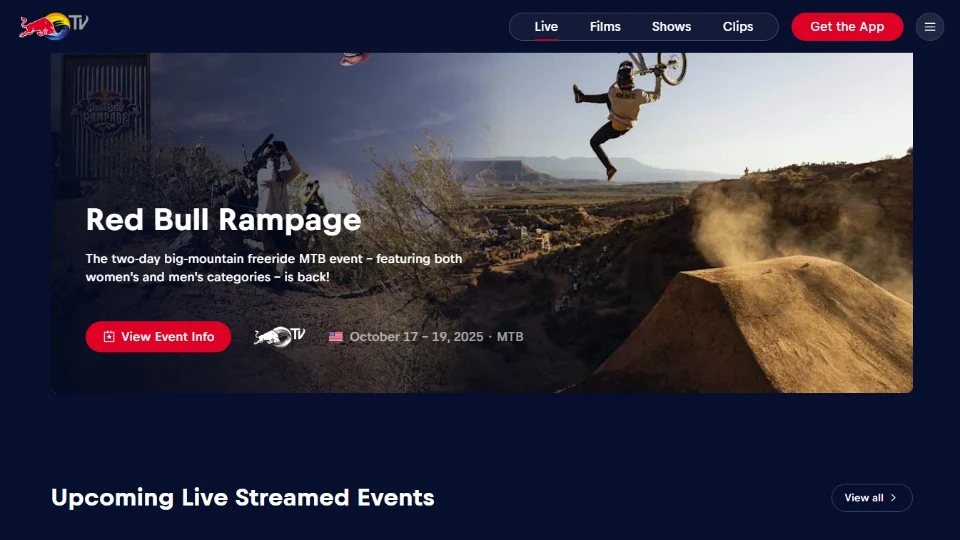
Task: Click the US flag icon beside event date
Action: pos(336,337)
